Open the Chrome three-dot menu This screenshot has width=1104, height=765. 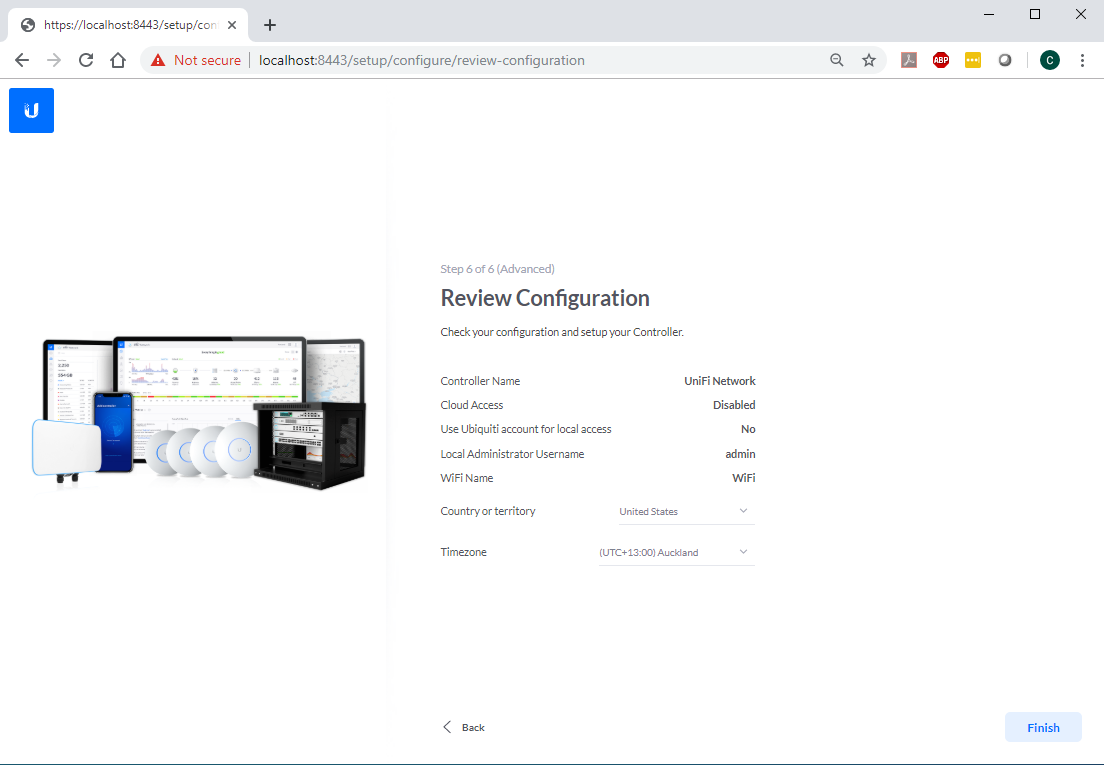click(1082, 61)
